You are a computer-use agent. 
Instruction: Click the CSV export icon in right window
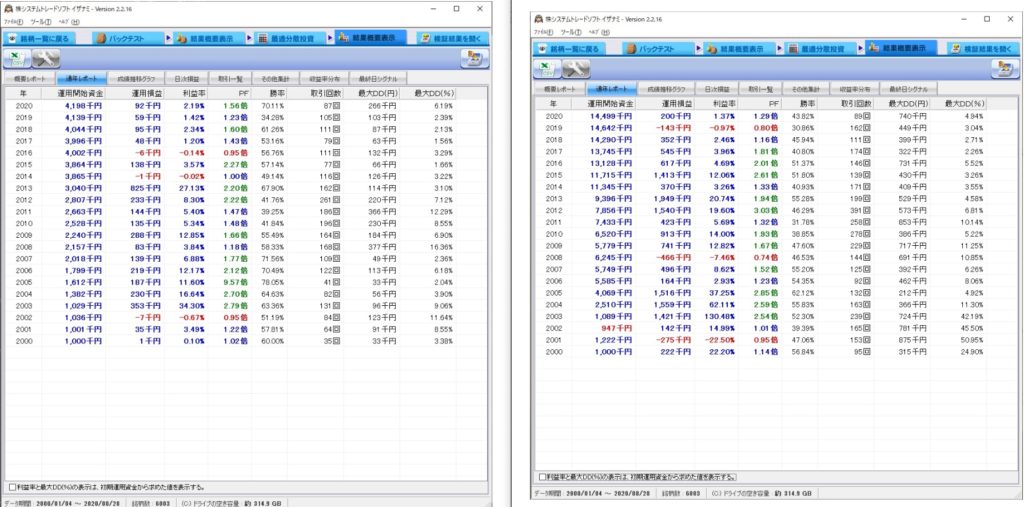tap(548, 68)
